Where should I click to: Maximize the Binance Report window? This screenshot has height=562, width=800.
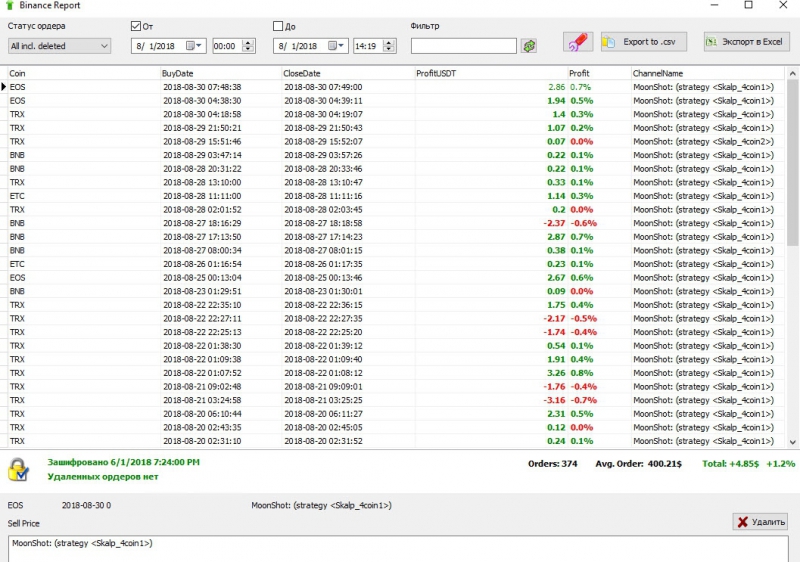pos(748,5)
